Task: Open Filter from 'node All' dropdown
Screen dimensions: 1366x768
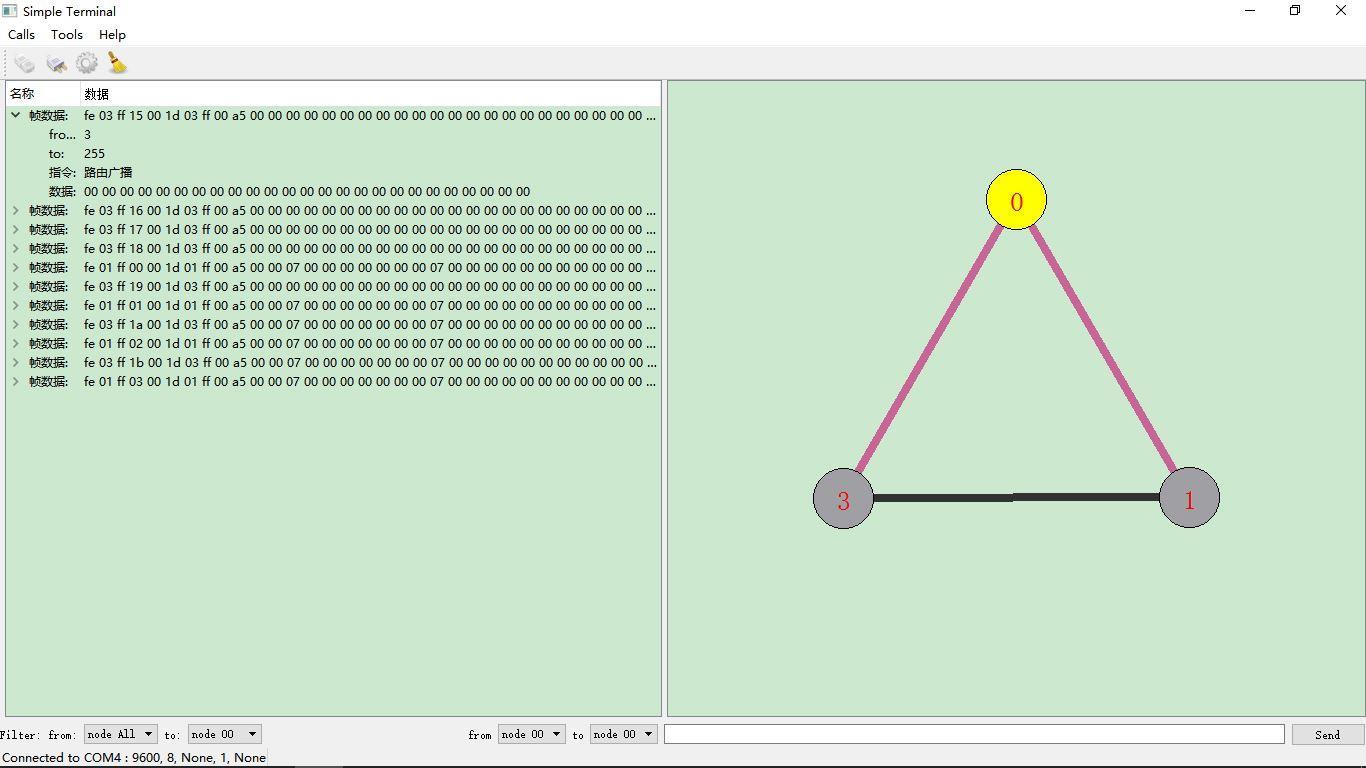Action: (x=120, y=734)
